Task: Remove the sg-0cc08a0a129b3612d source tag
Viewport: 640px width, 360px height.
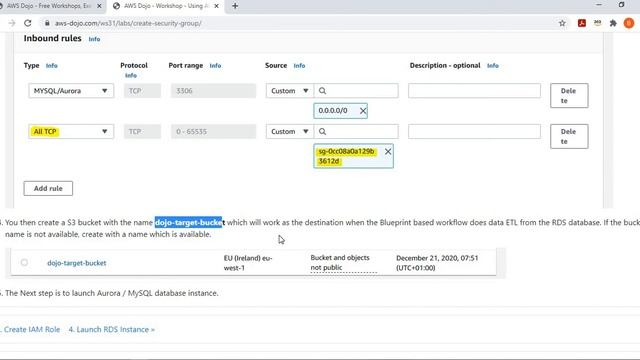Action: [x=388, y=151]
